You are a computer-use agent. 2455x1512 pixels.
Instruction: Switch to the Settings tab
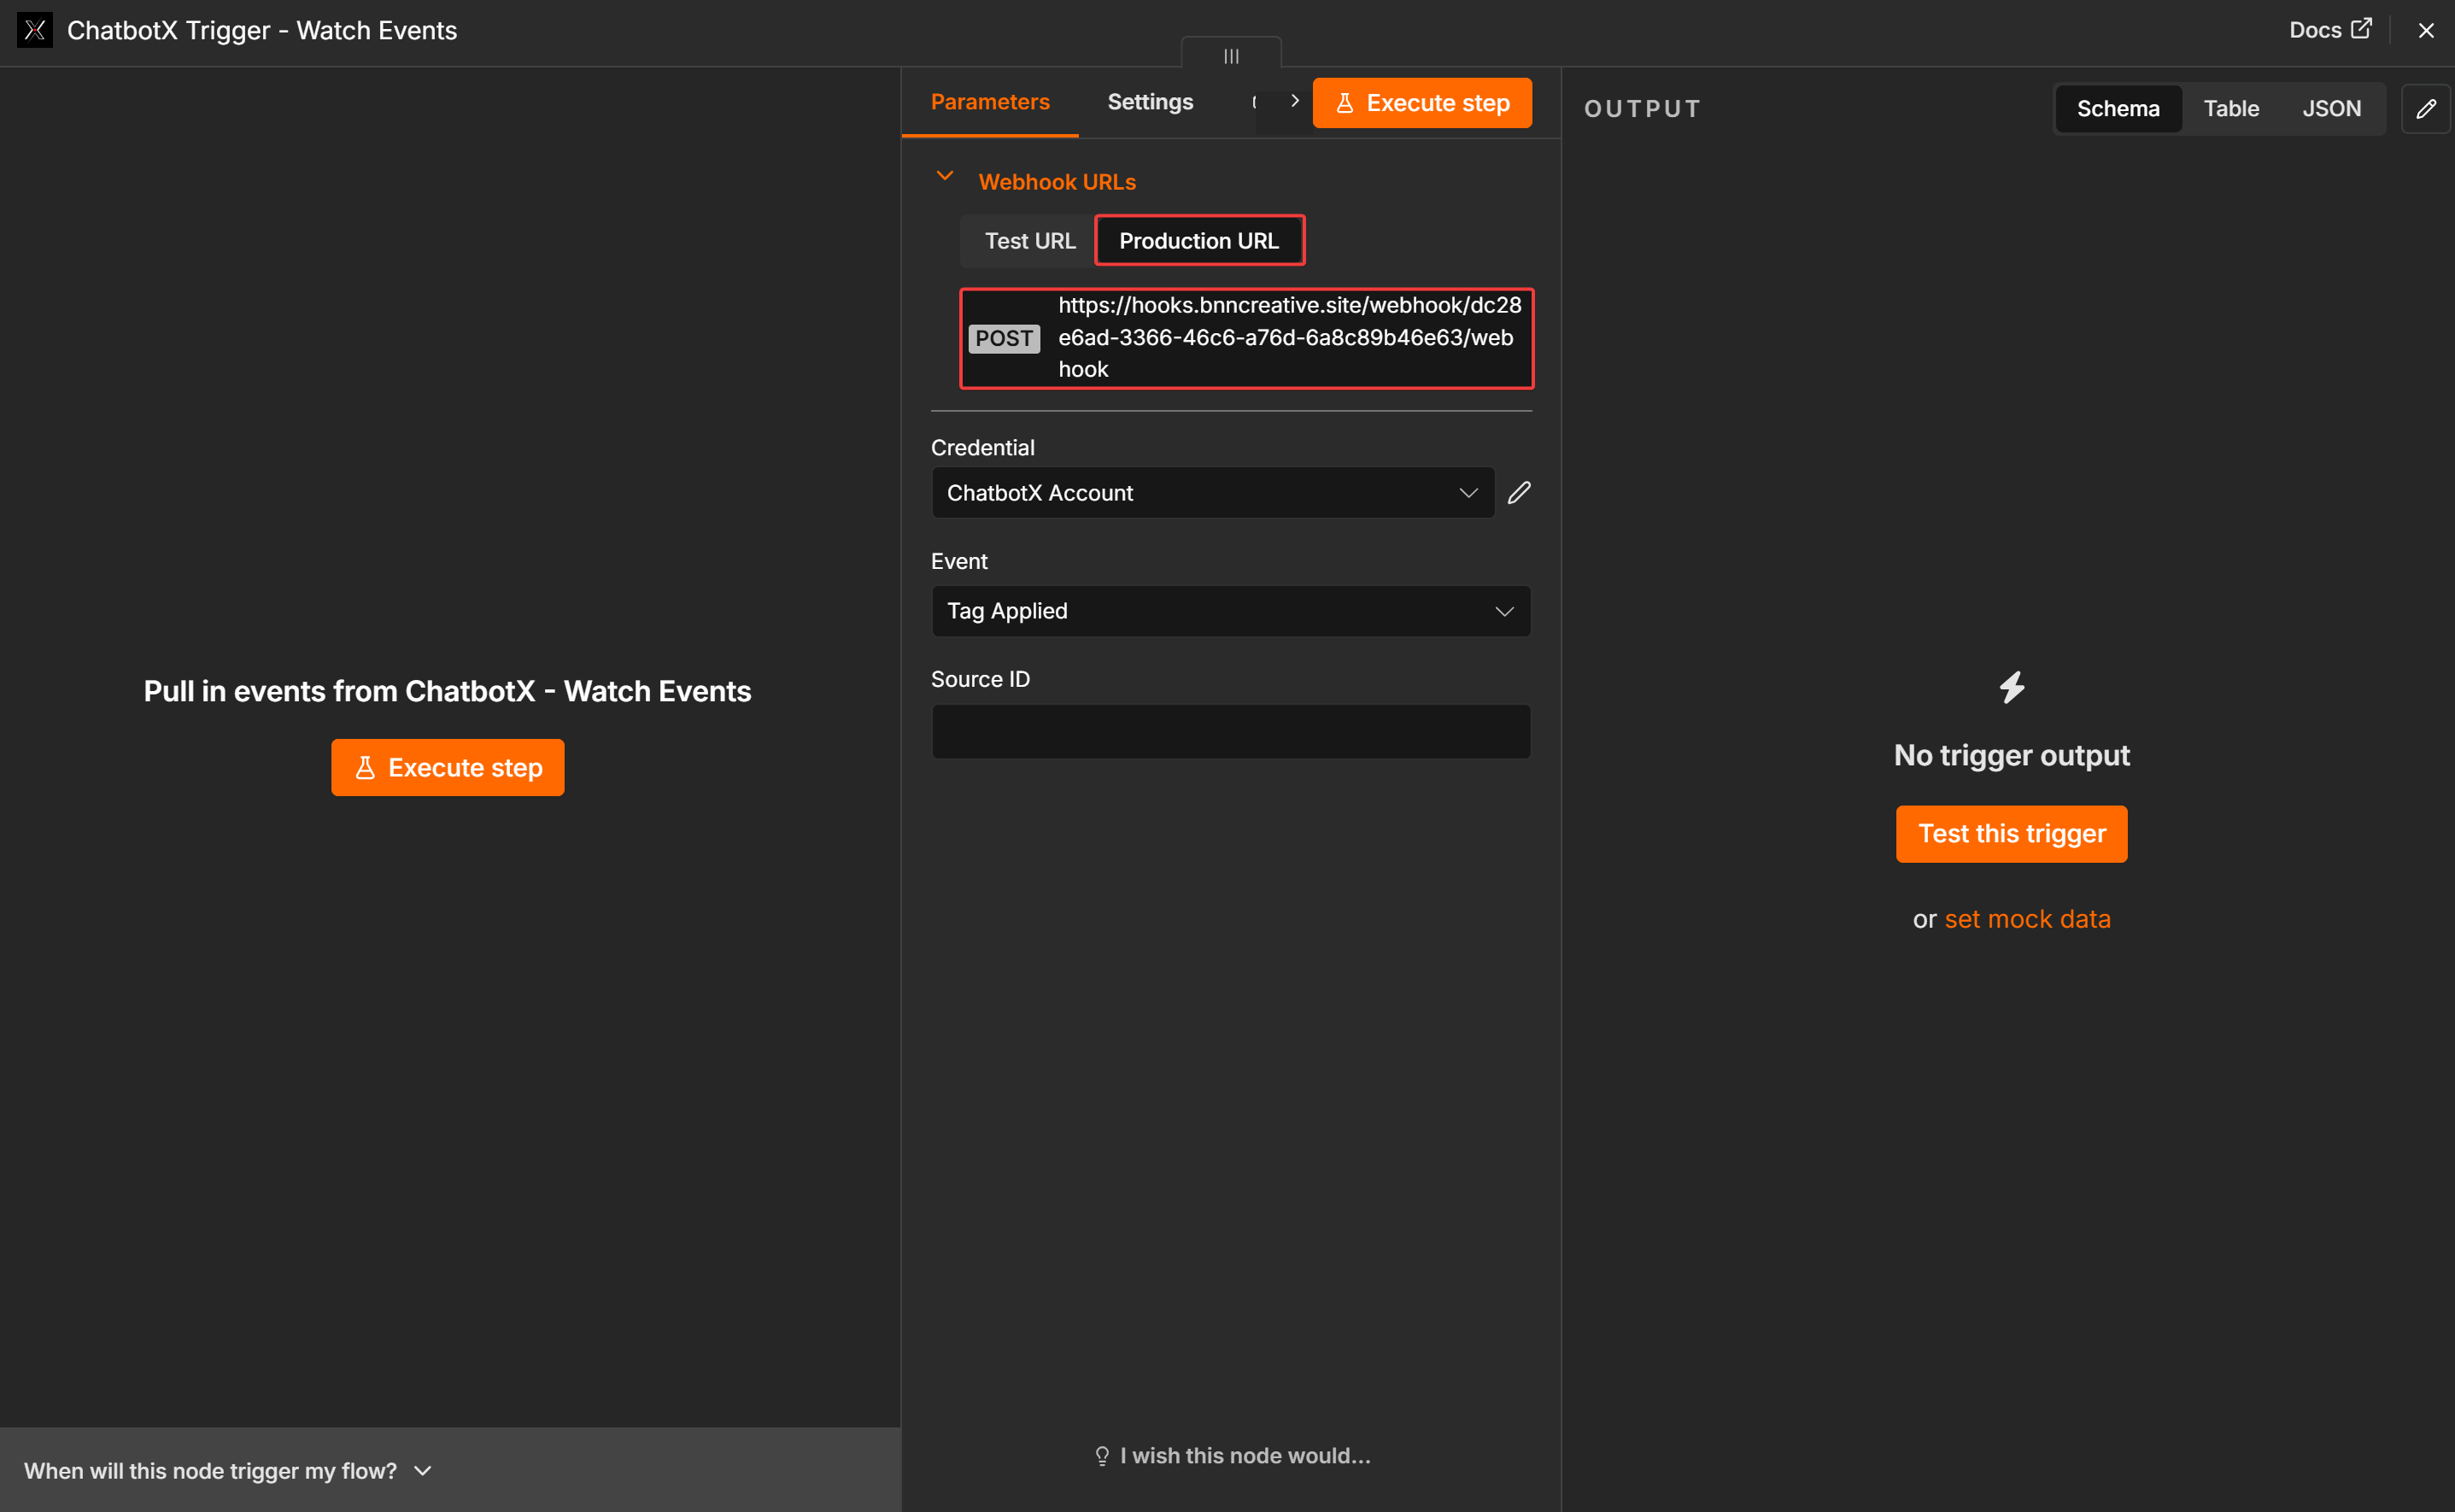(x=1150, y=102)
